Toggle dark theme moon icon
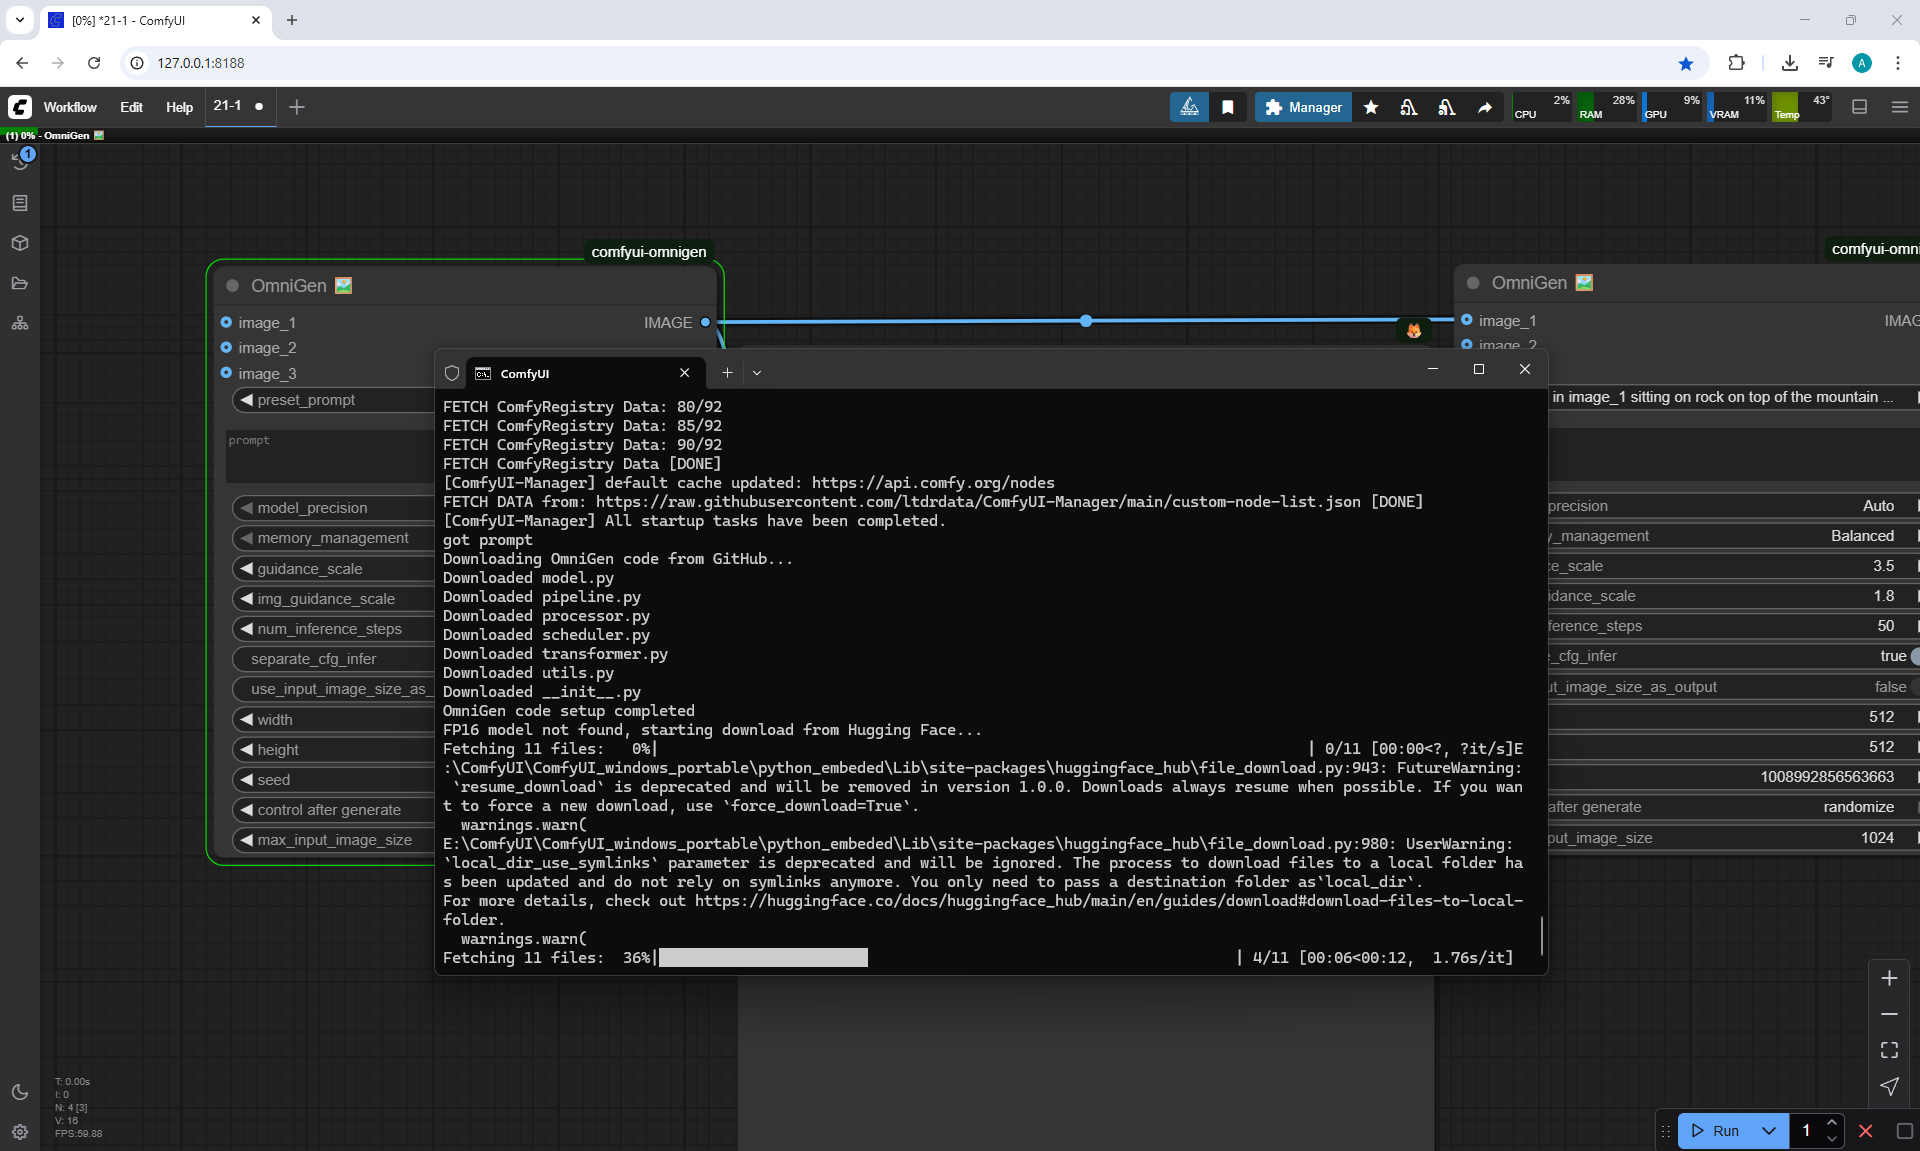The width and height of the screenshot is (1920, 1151). (20, 1092)
